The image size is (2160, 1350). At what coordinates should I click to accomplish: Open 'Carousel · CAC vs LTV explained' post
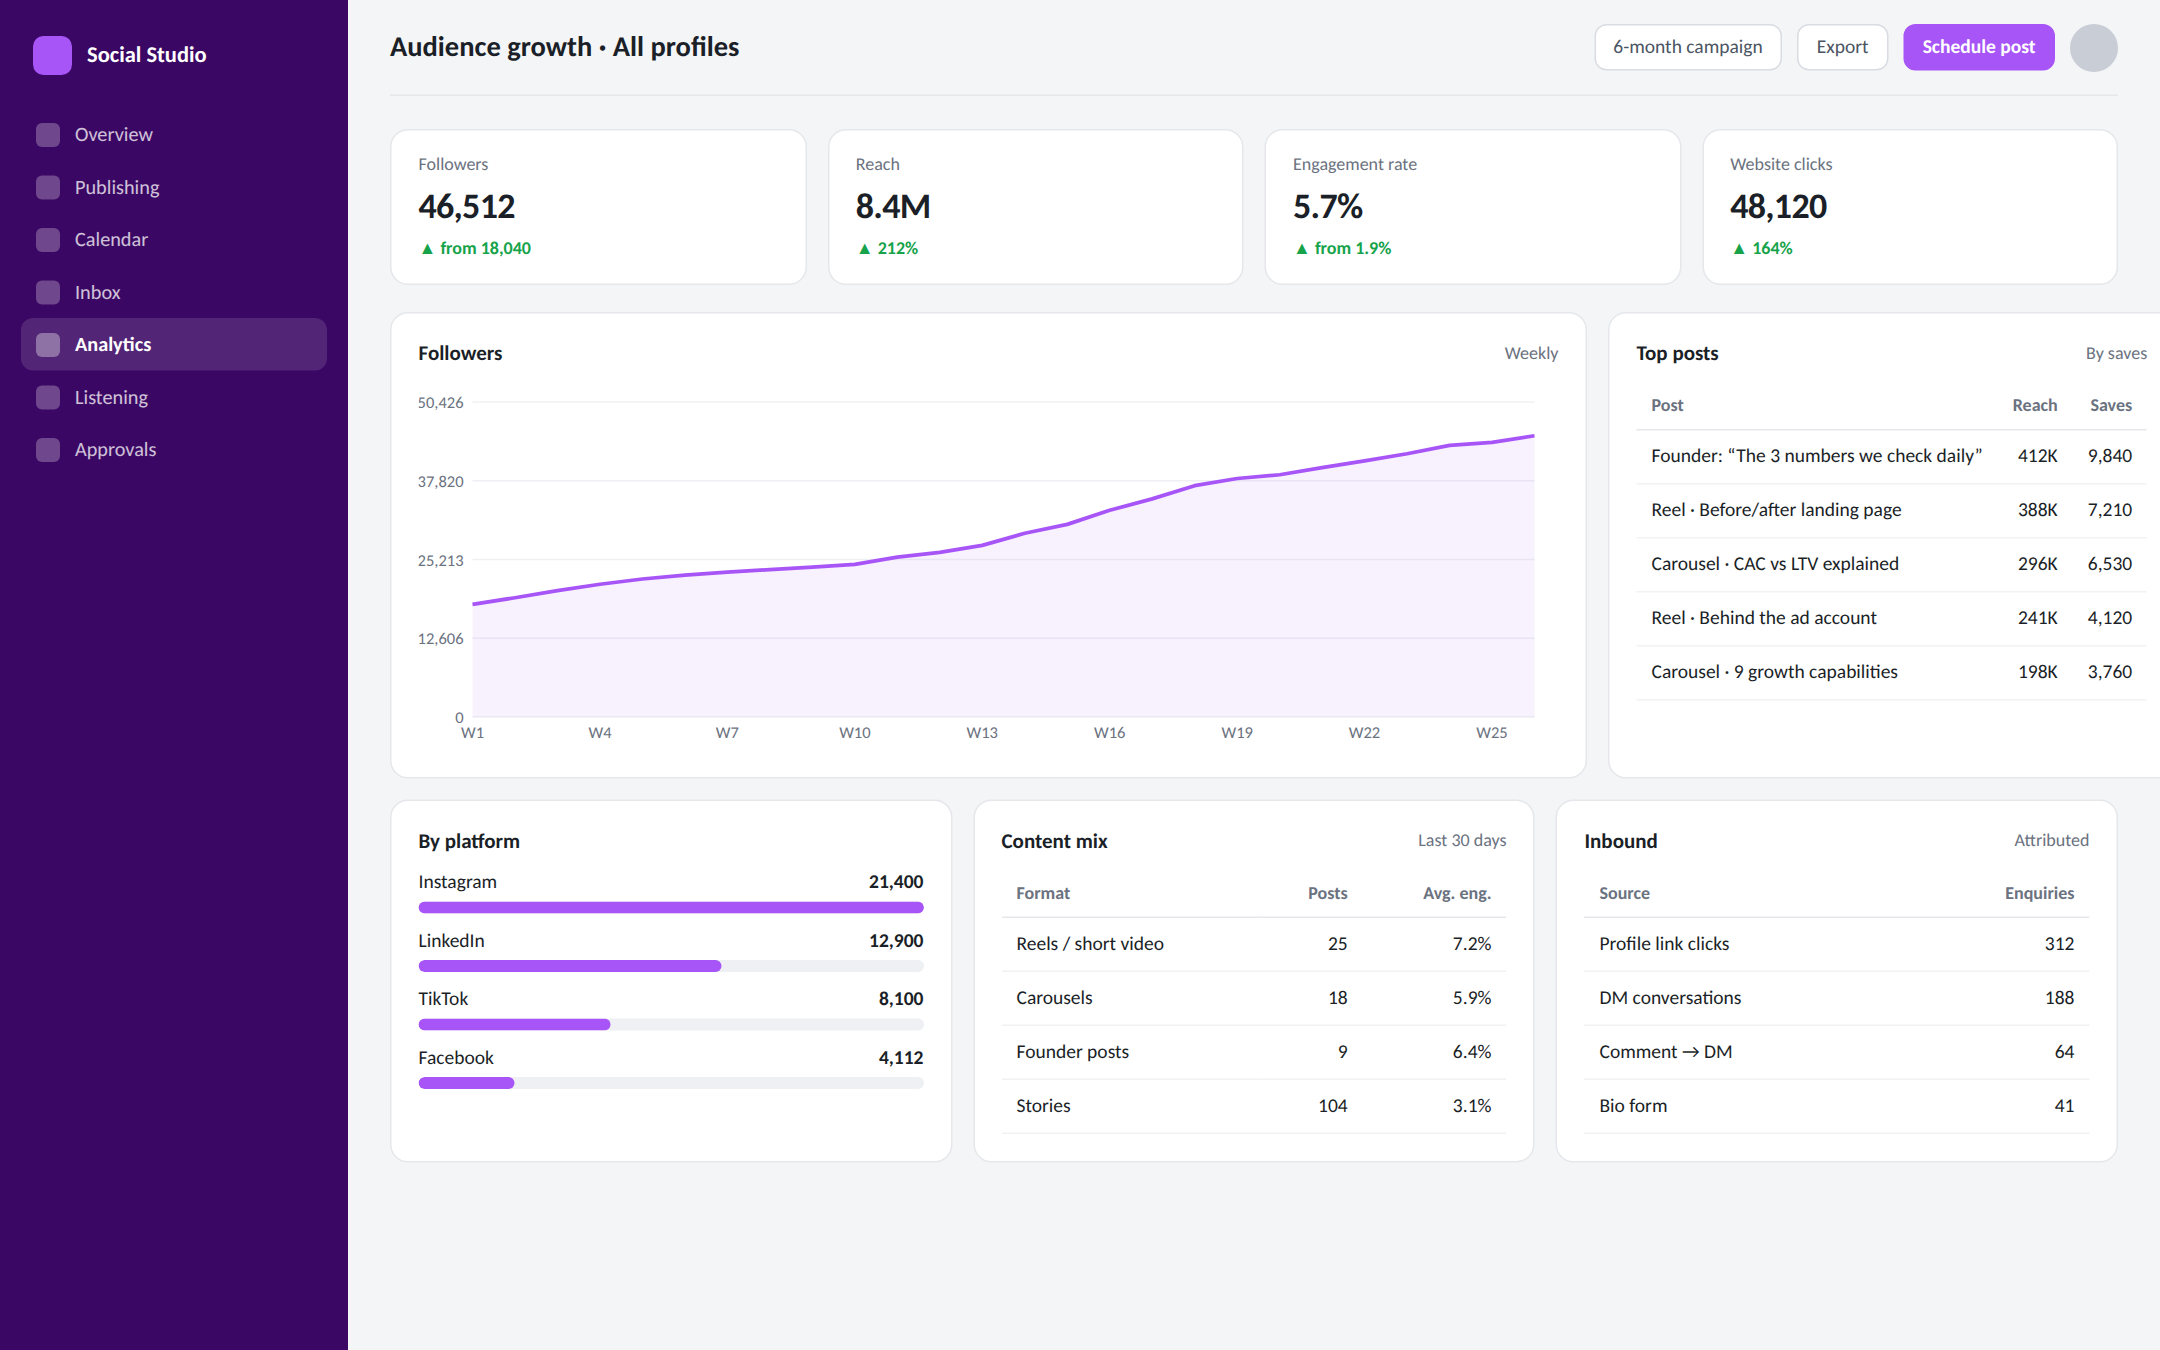click(x=1891, y=564)
